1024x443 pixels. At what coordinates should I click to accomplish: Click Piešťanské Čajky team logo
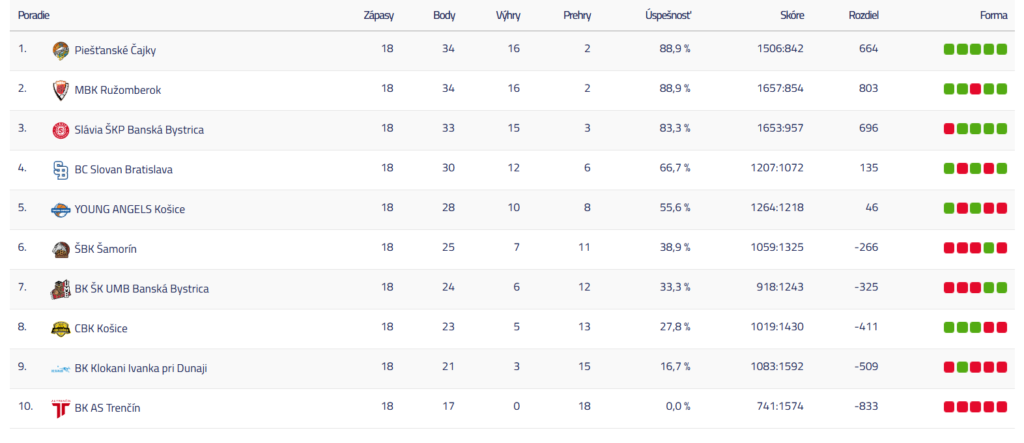point(61,50)
